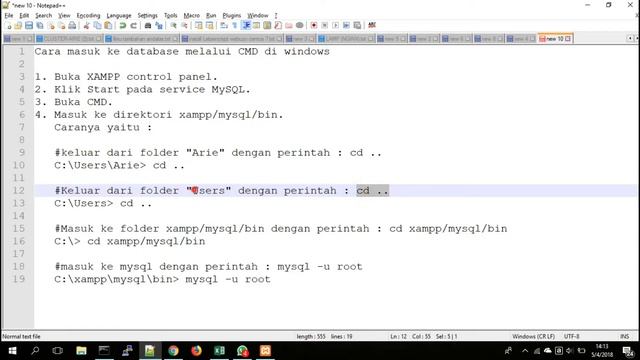Open the File menu

click(9, 16)
